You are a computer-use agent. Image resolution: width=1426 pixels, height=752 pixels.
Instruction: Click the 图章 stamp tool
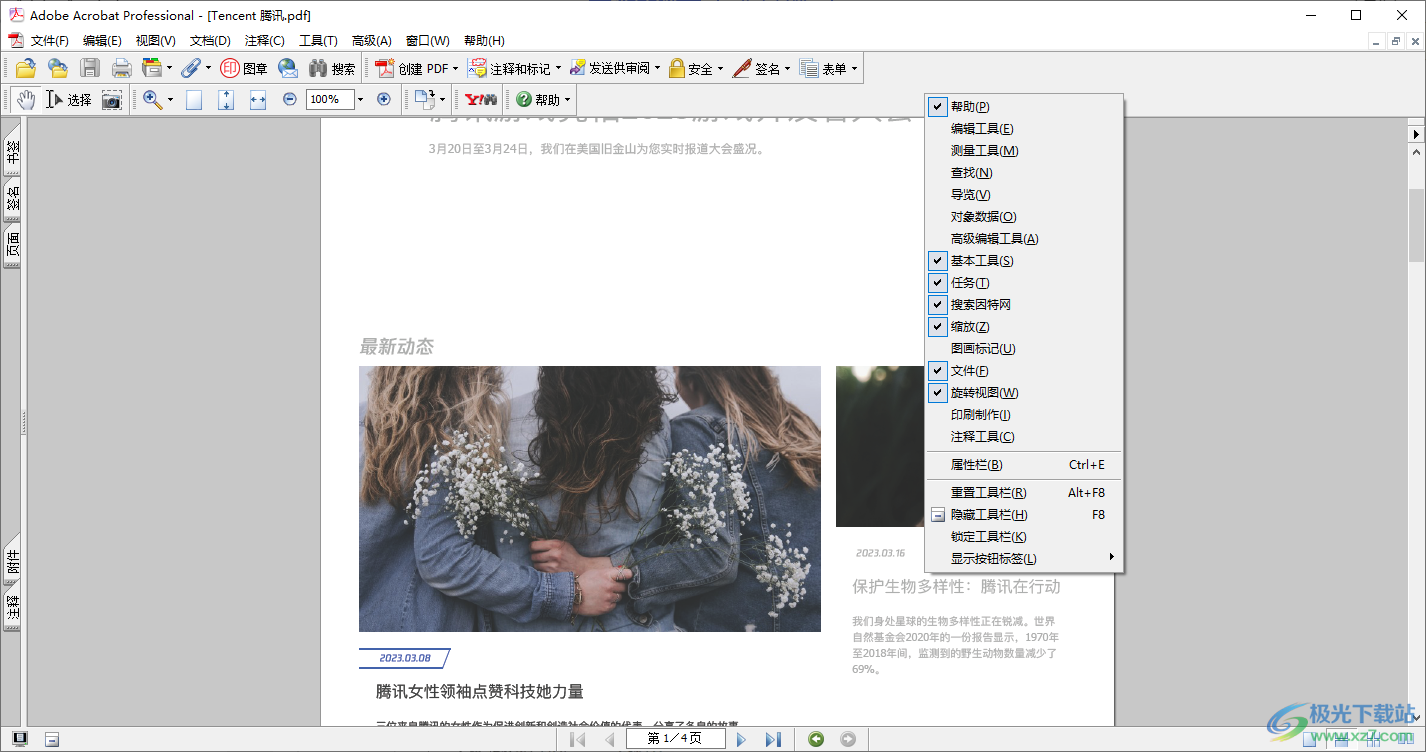pyautogui.click(x=244, y=68)
